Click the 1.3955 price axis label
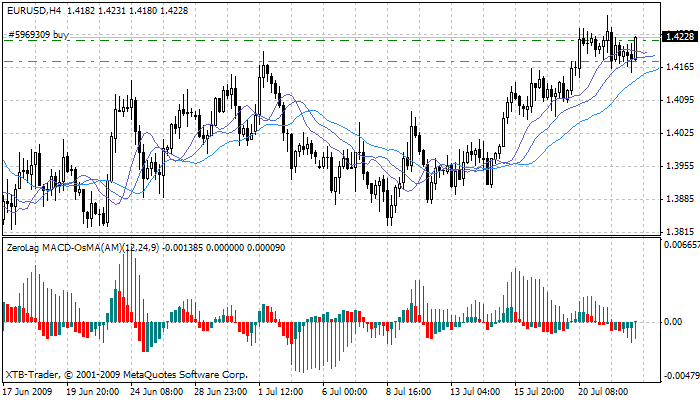The image size is (700, 400). (679, 166)
